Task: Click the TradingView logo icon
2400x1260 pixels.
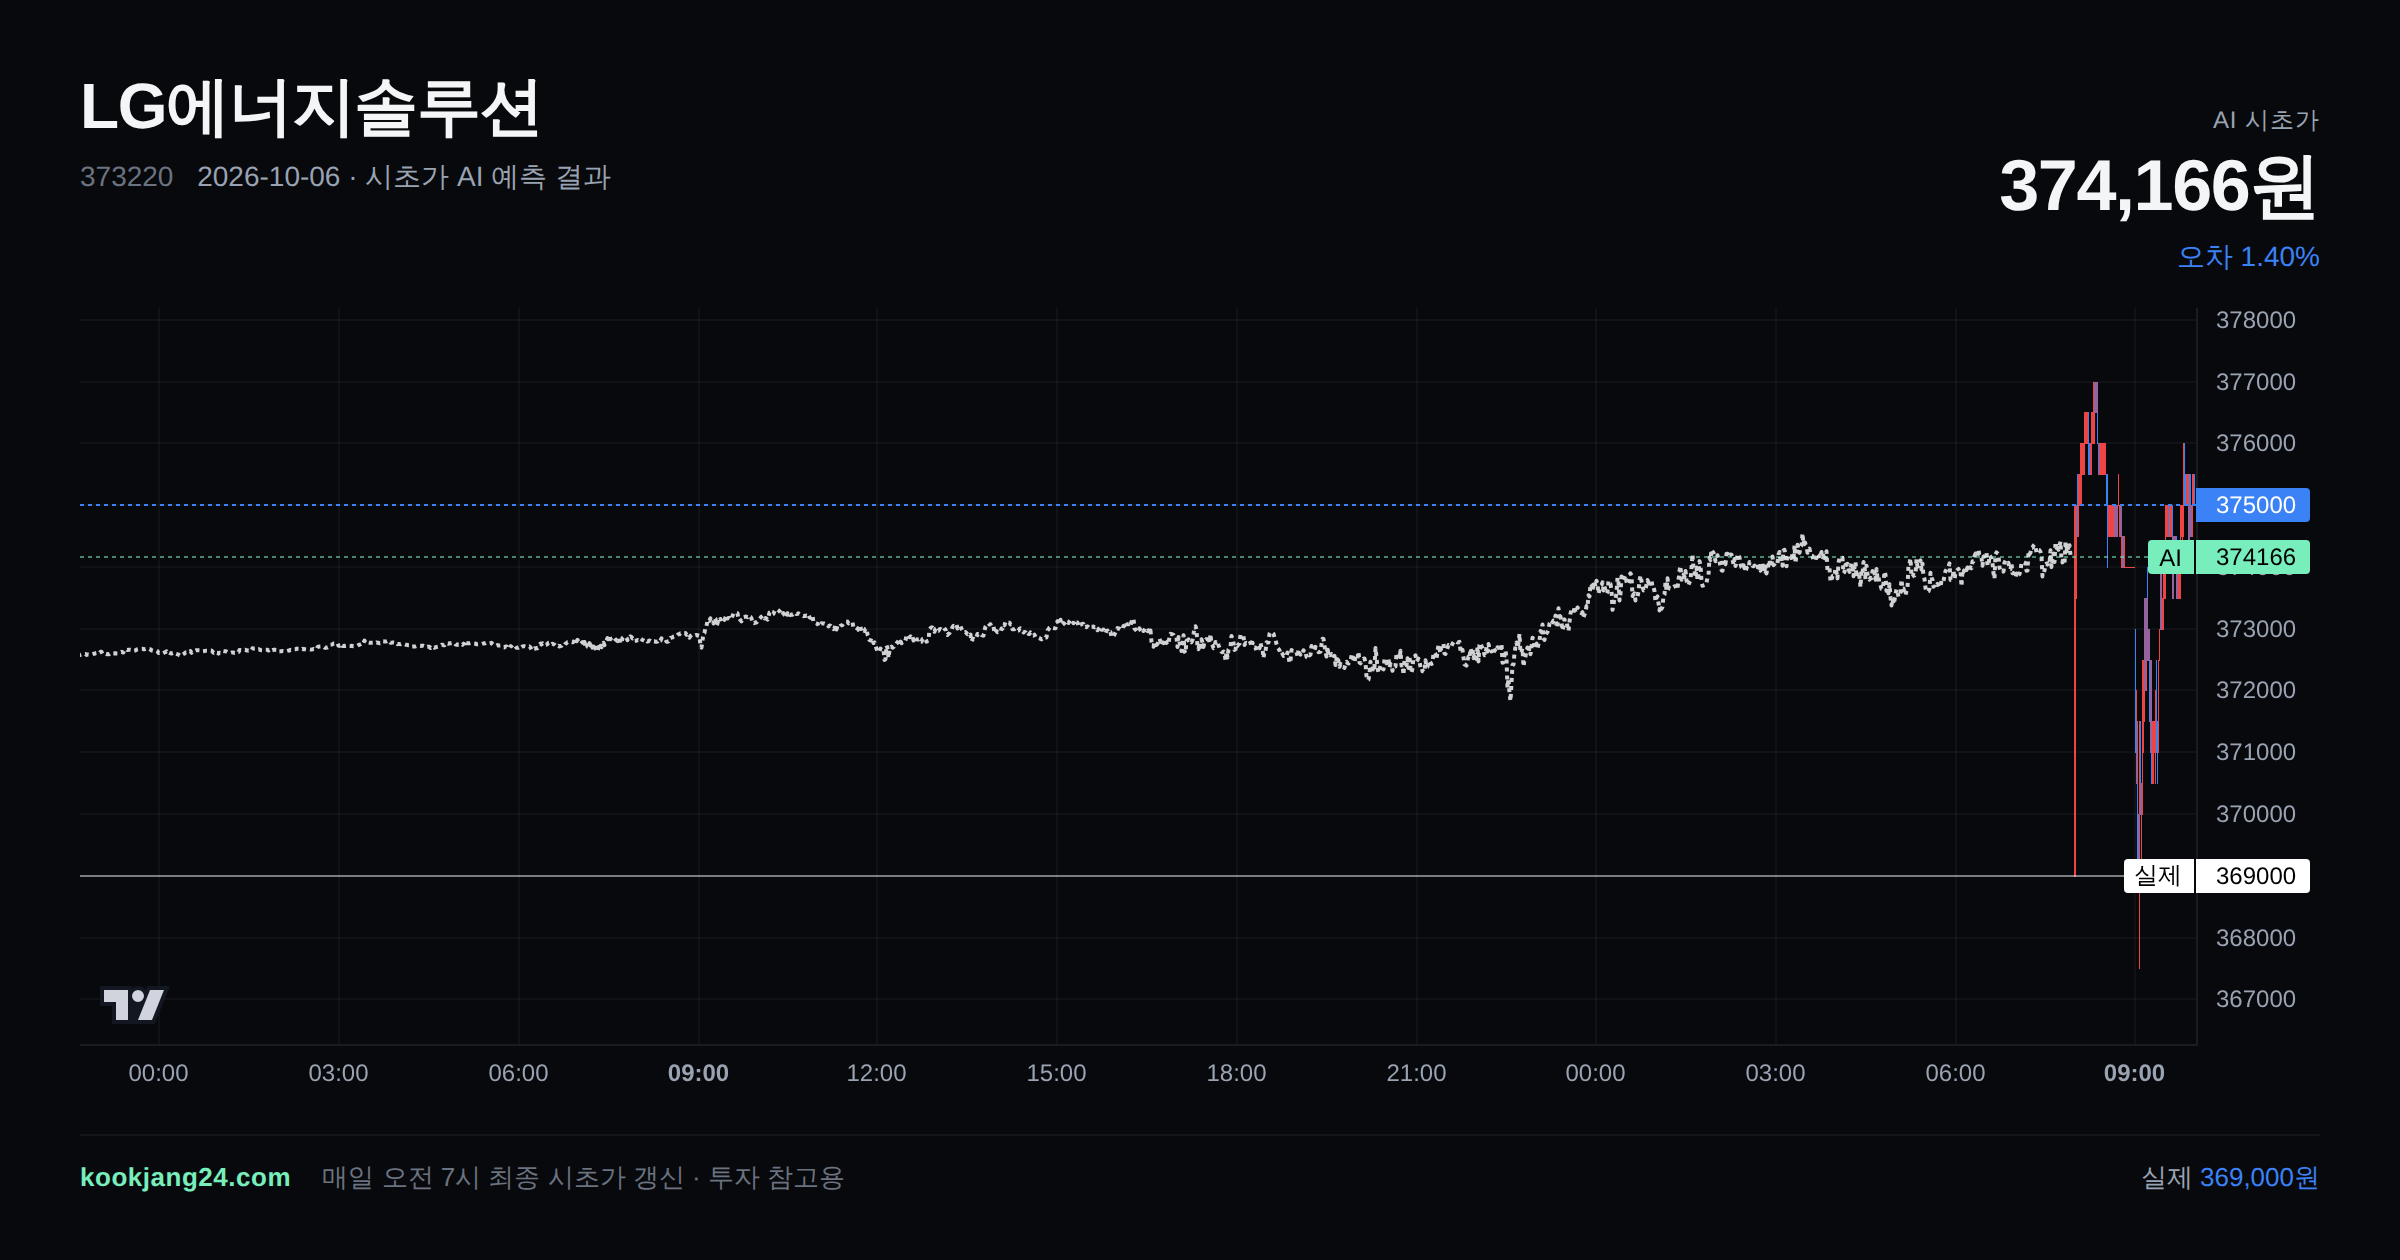Action: pos(133,1004)
